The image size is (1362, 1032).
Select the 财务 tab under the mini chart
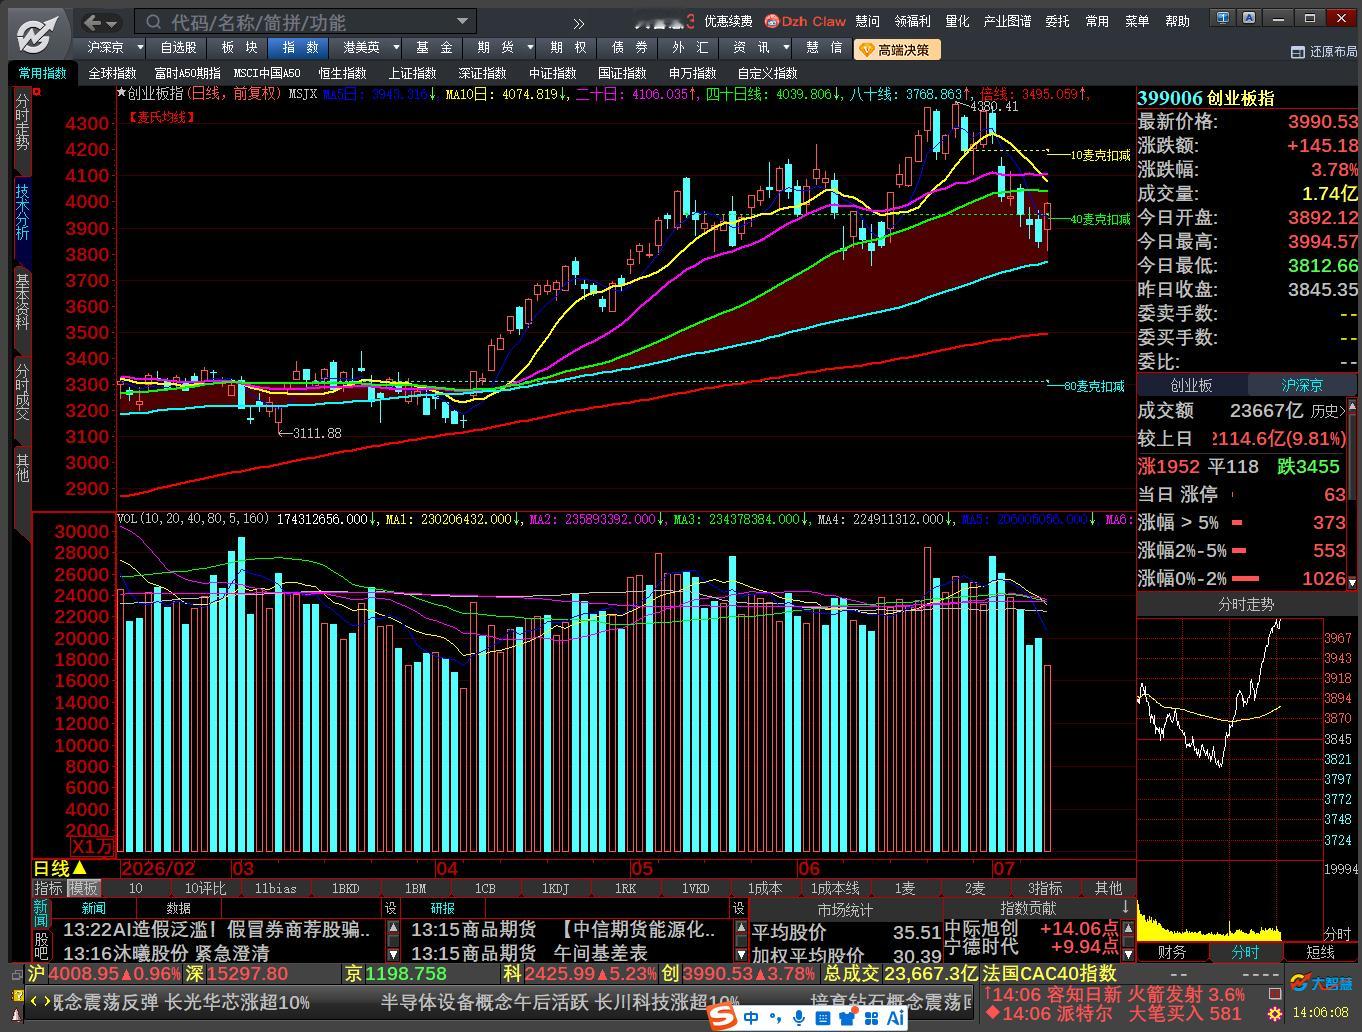1172,952
